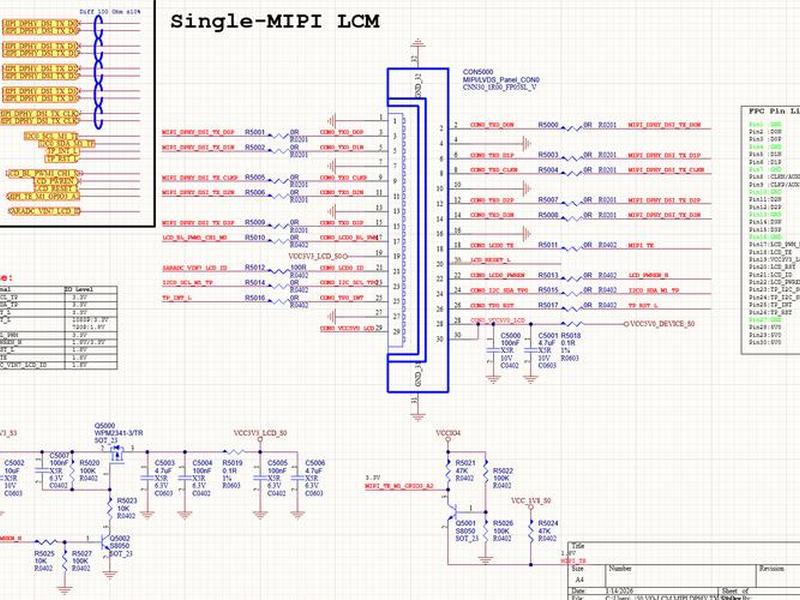Click the VCC3V3_LCD_S0 port at pin 19
The image size is (800, 600).
[x=318, y=256]
